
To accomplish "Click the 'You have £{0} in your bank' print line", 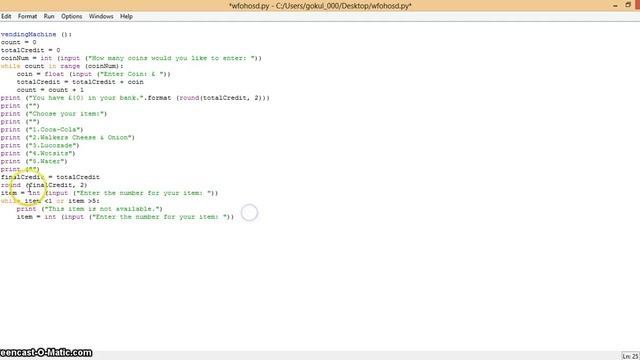I will (x=135, y=98).
